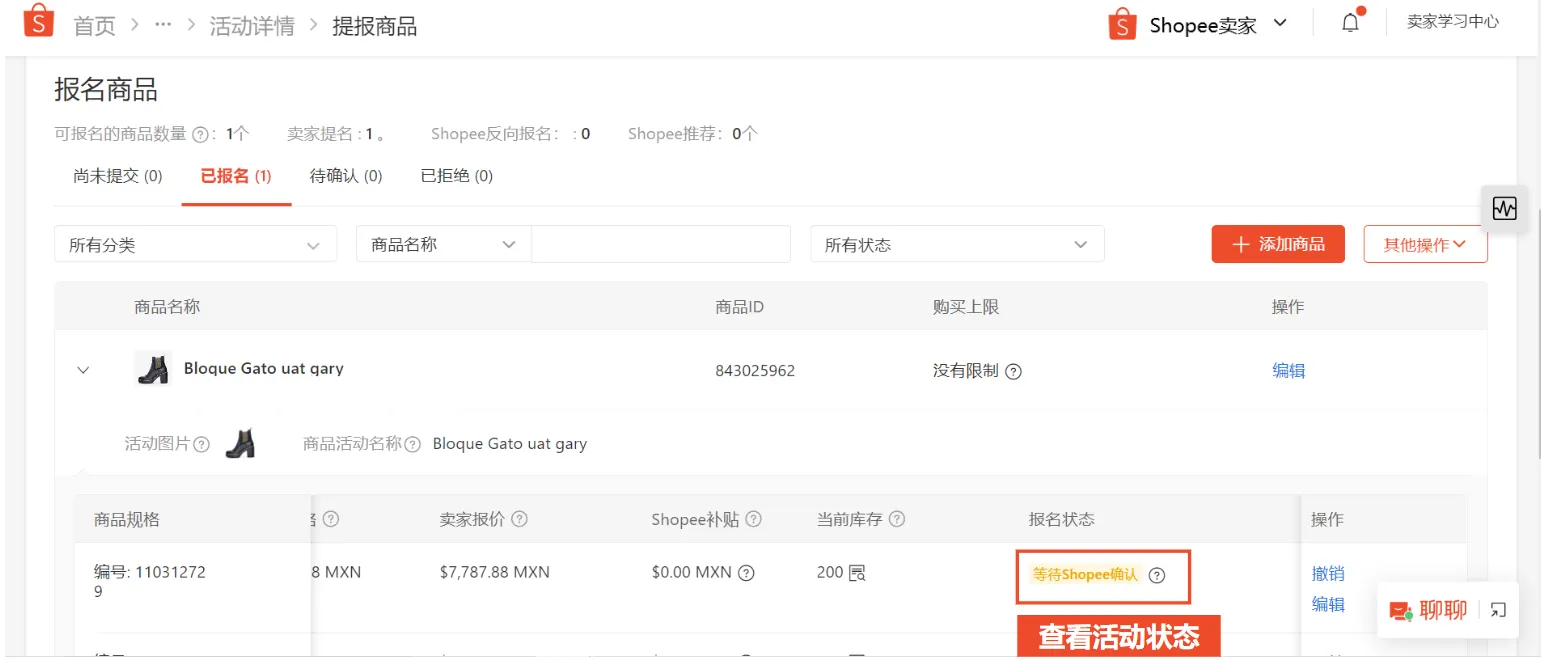Click the pop-out icon beside 聊聊
This screenshot has width=1541, height=661.
click(1497, 610)
